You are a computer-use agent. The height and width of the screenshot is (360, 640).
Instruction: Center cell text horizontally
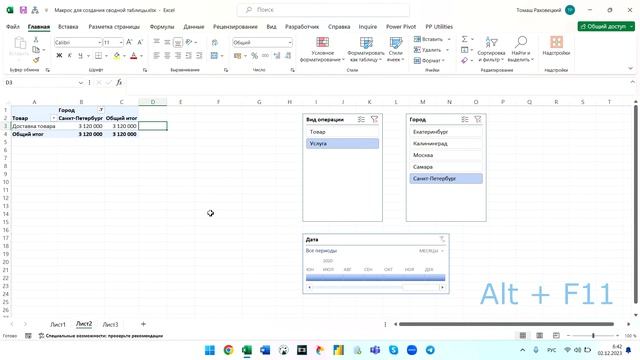(x=167, y=56)
